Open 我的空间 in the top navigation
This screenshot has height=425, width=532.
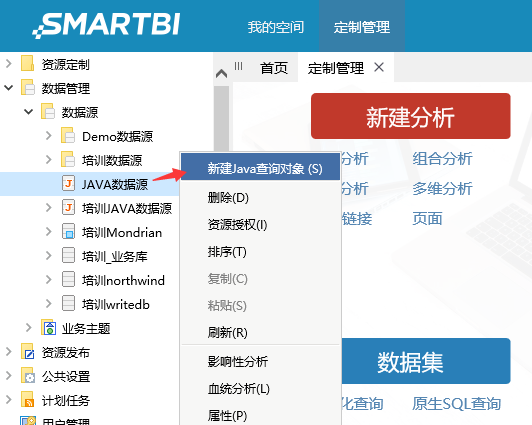tap(276, 27)
